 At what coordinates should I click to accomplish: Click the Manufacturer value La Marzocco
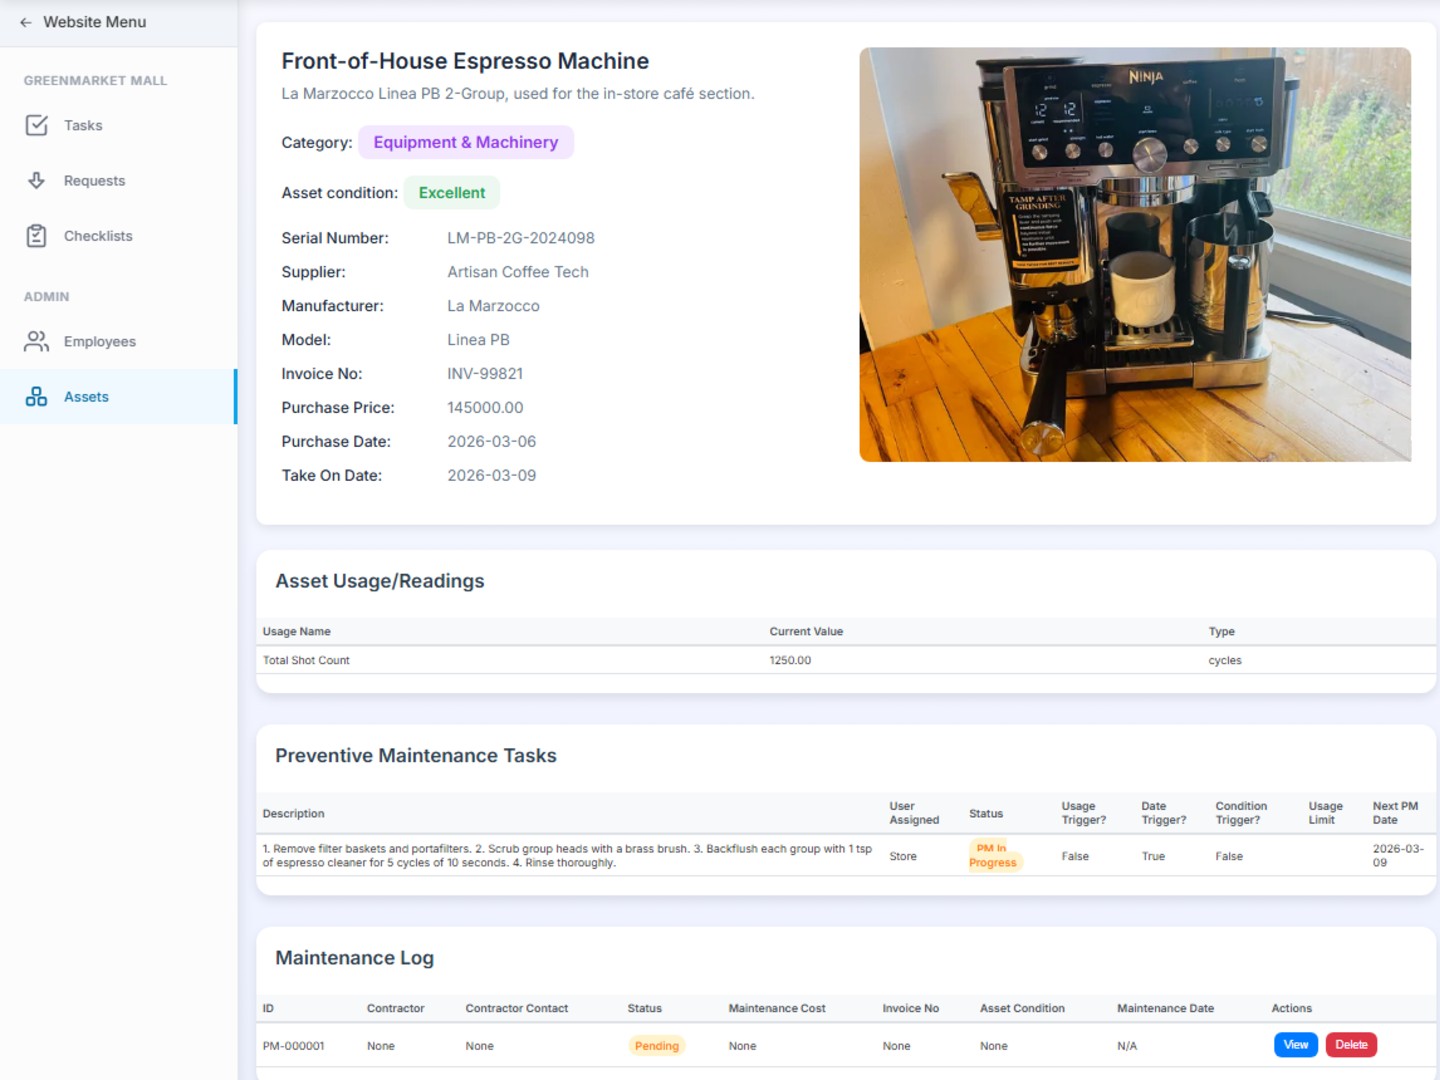(x=493, y=306)
